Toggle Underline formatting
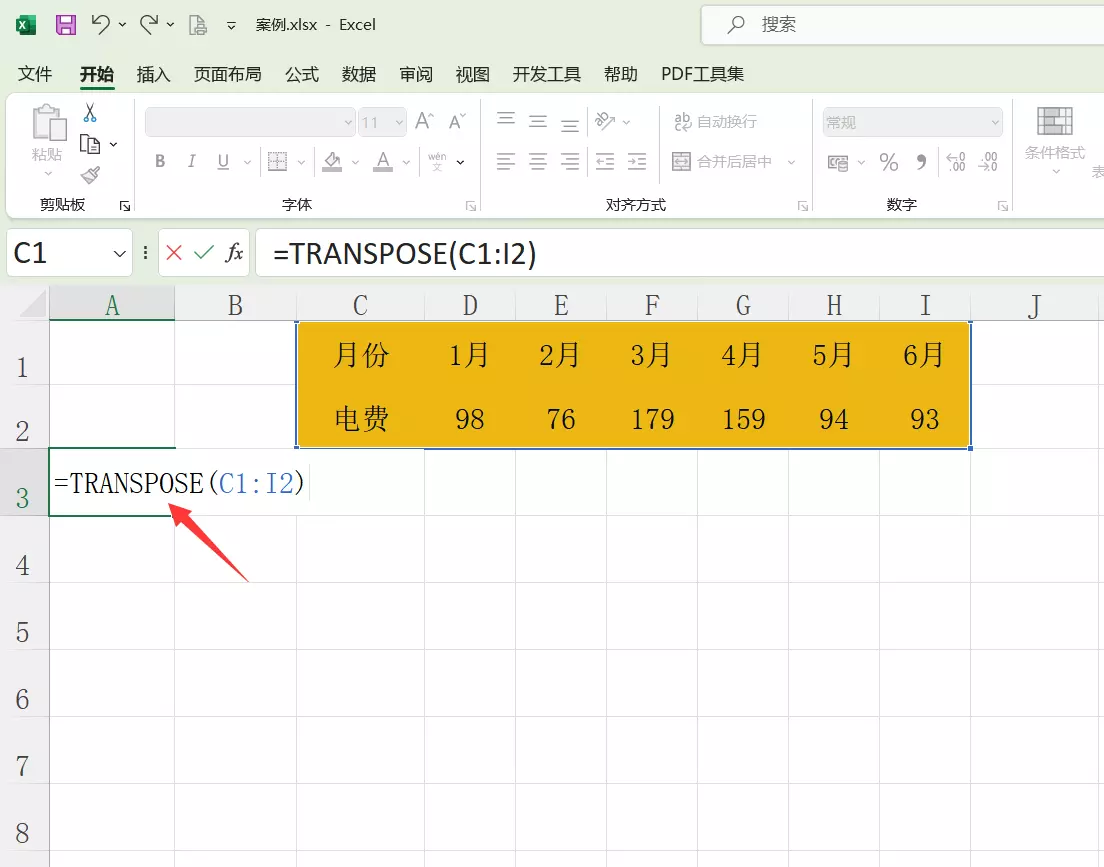The height and width of the screenshot is (867, 1104). (x=223, y=162)
